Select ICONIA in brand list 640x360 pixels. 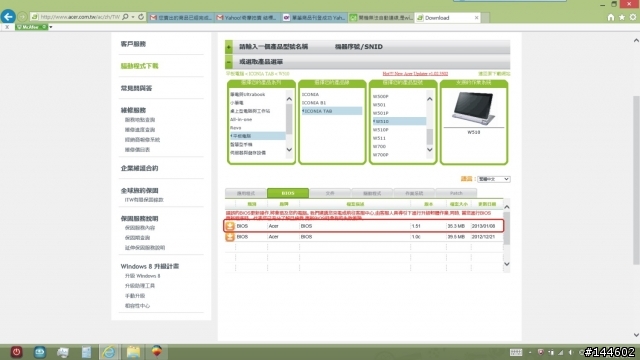click(x=310, y=94)
